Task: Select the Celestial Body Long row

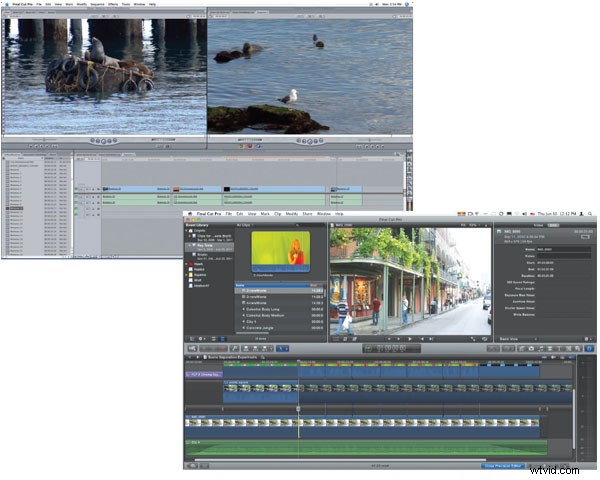Action: coord(279,309)
